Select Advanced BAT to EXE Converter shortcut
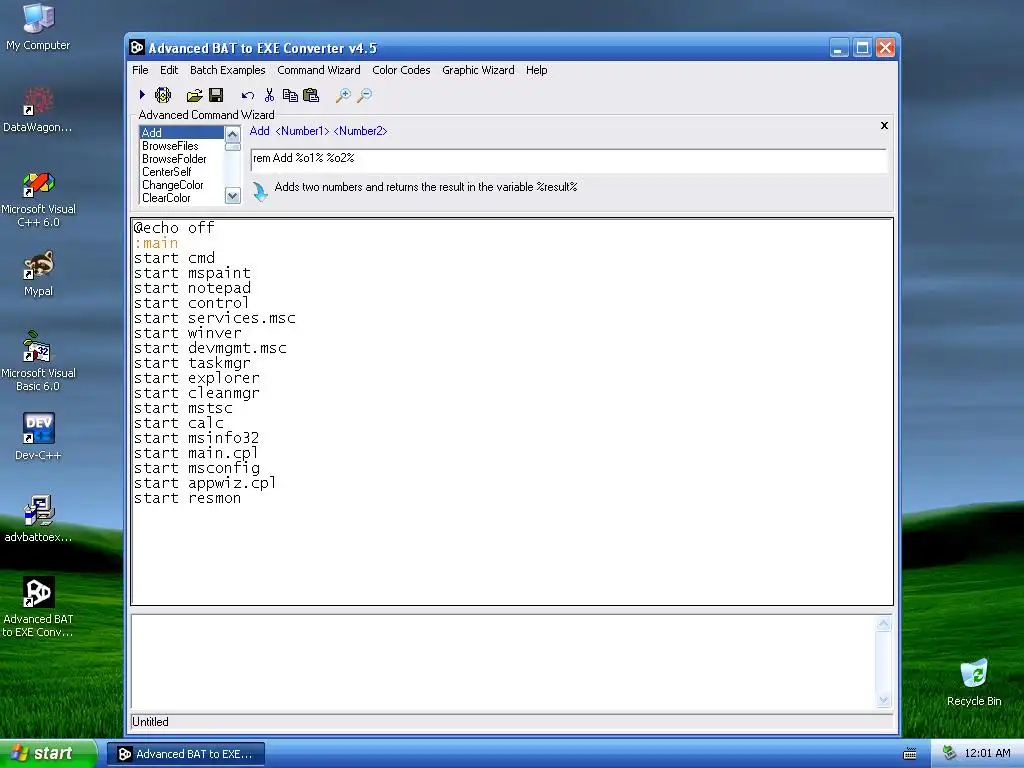 [x=38, y=607]
